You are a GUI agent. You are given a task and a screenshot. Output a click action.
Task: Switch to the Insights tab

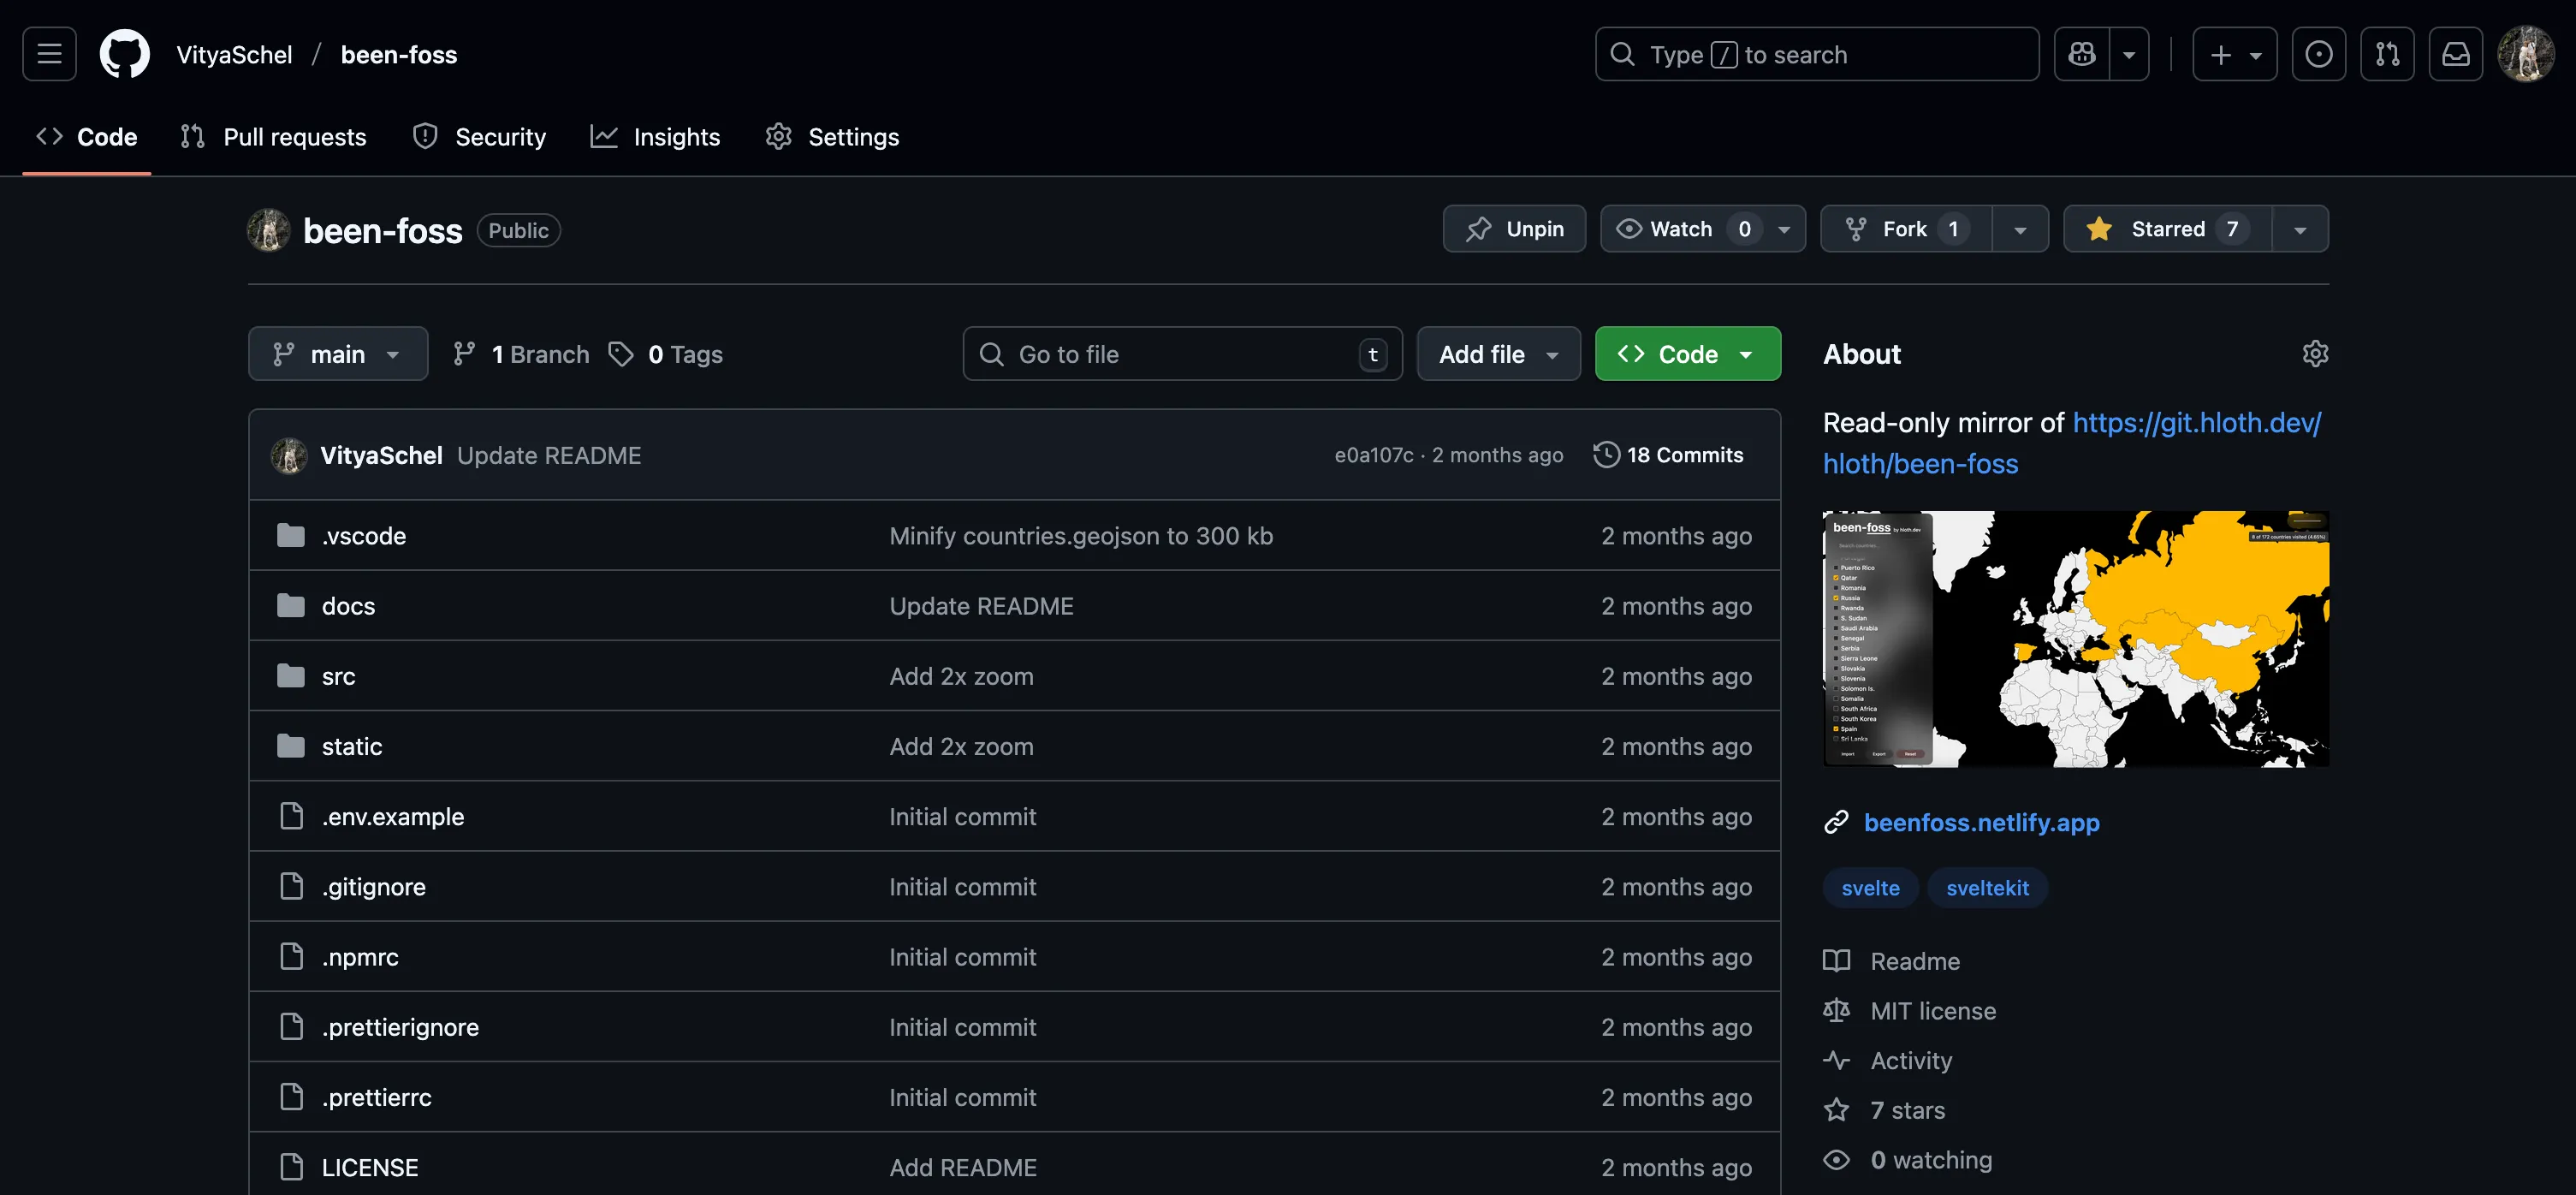coord(655,137)
